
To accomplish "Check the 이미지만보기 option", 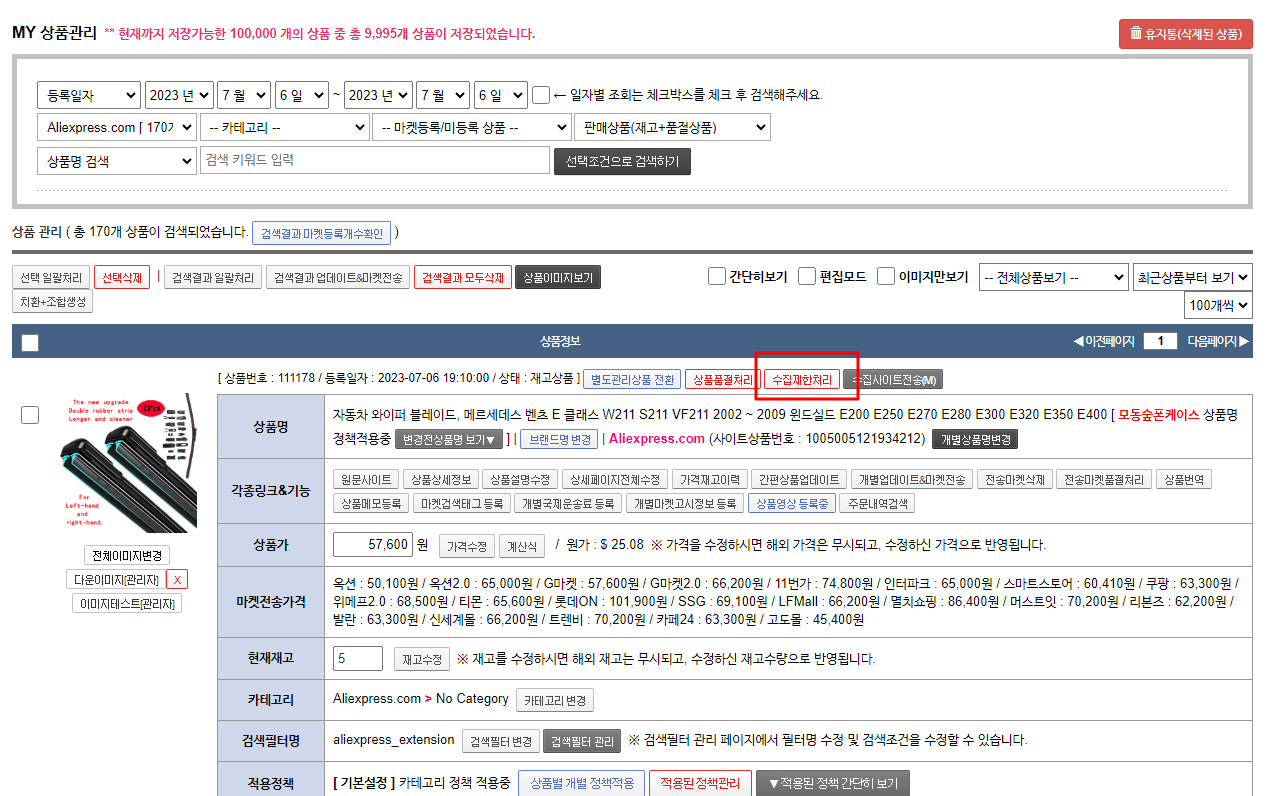I will coord(886,277).
